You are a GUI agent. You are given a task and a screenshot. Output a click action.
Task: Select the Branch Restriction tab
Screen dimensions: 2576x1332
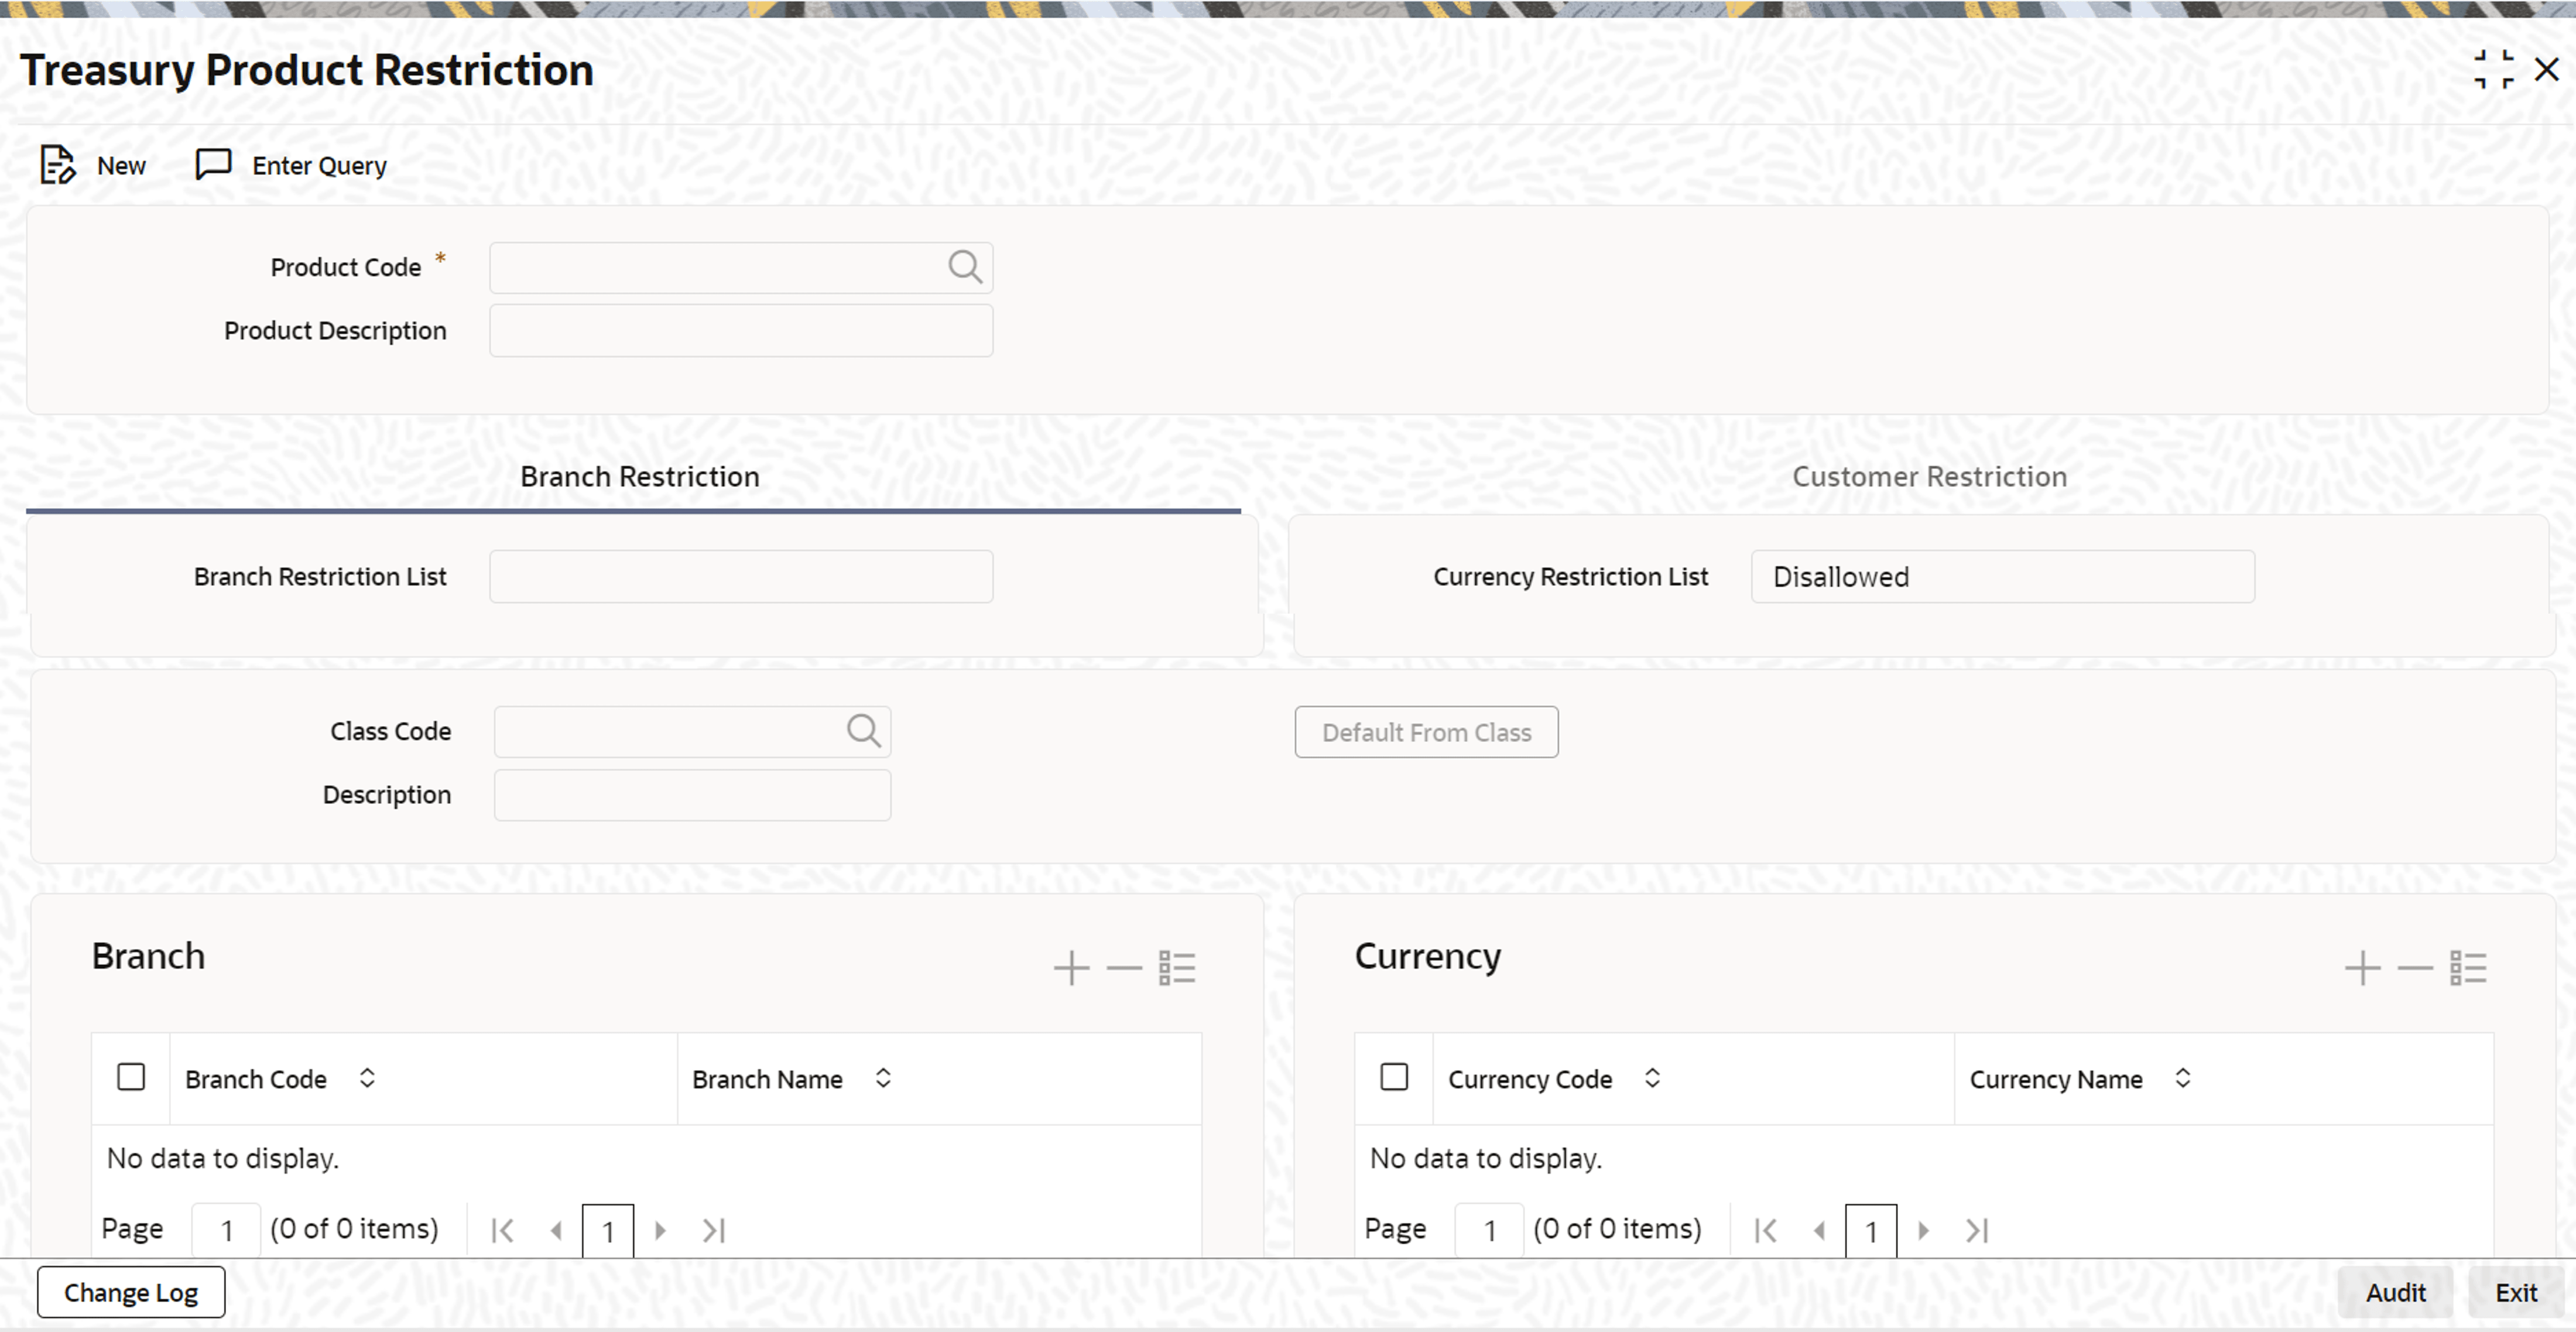coord(639,477)
